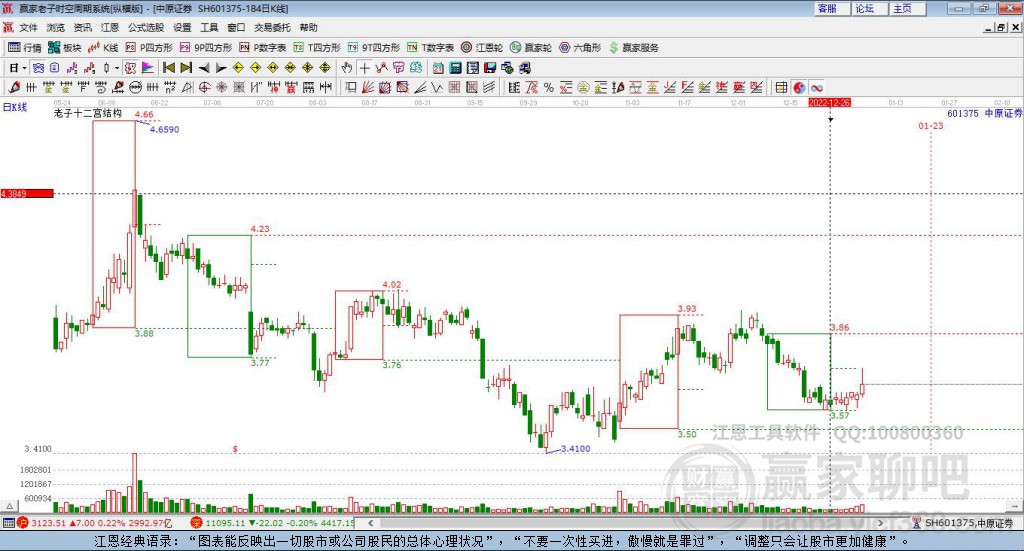Click the grid table icon near taiji
1024x551 pixels.
(x=781, y=87)
